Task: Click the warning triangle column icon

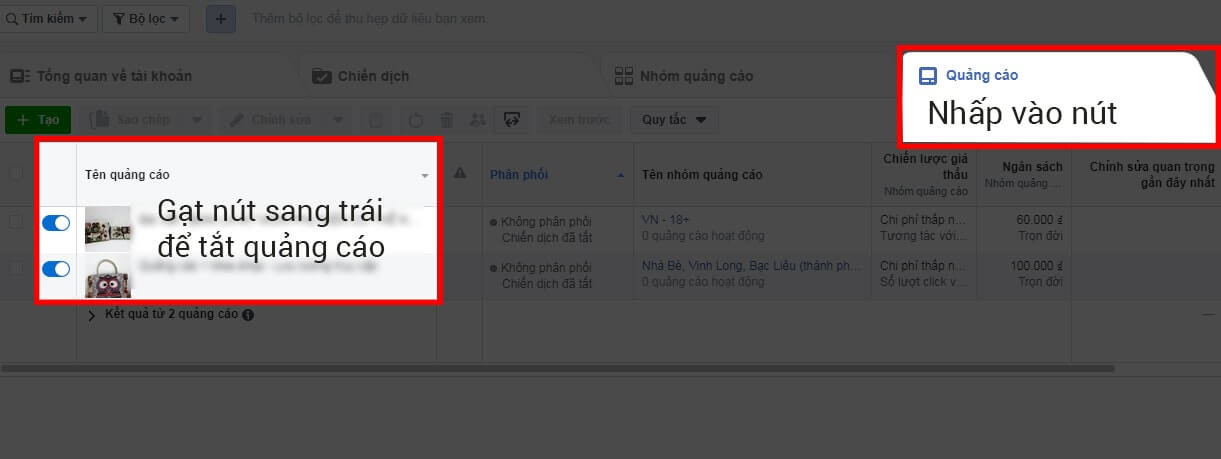Action: coord(460,174)
